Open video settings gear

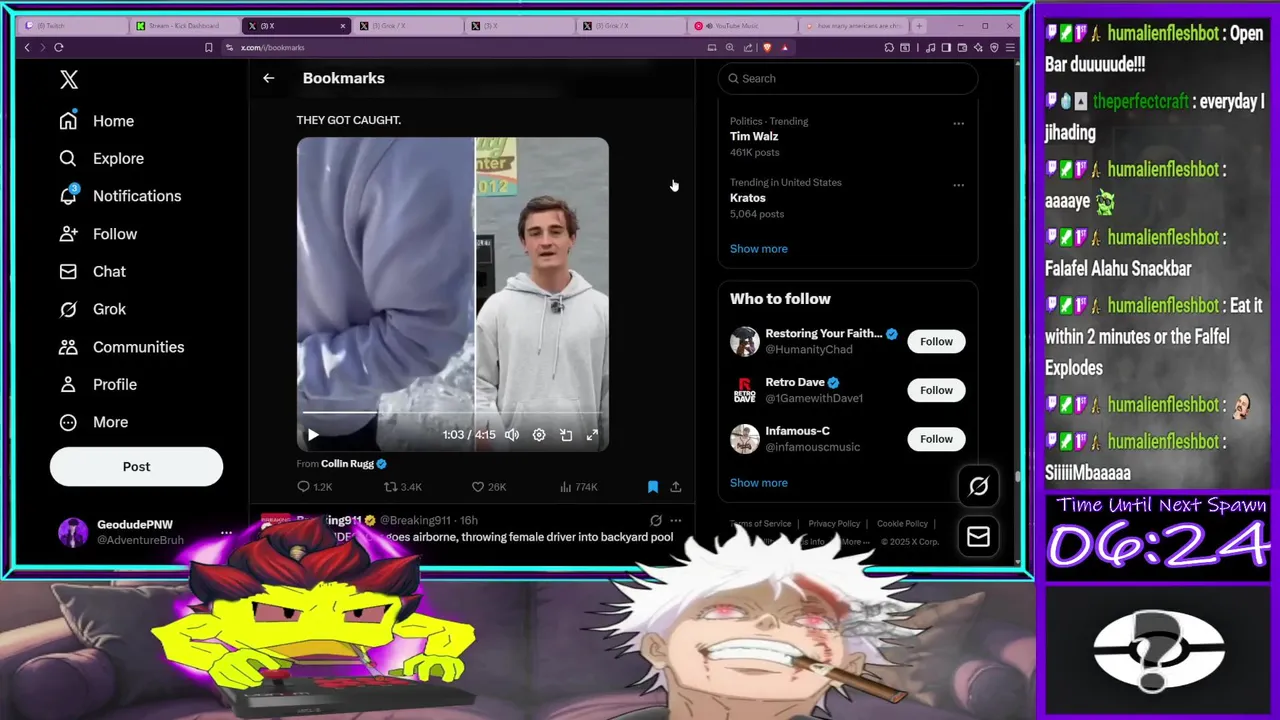(539, 435)
